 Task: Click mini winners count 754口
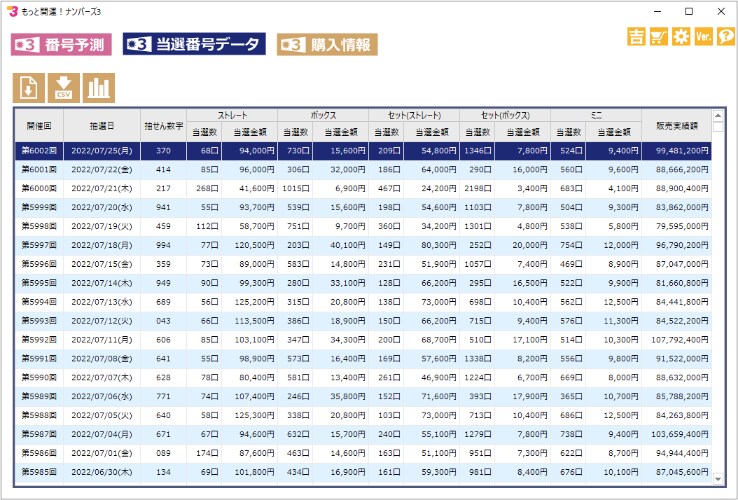click(571, 245)
